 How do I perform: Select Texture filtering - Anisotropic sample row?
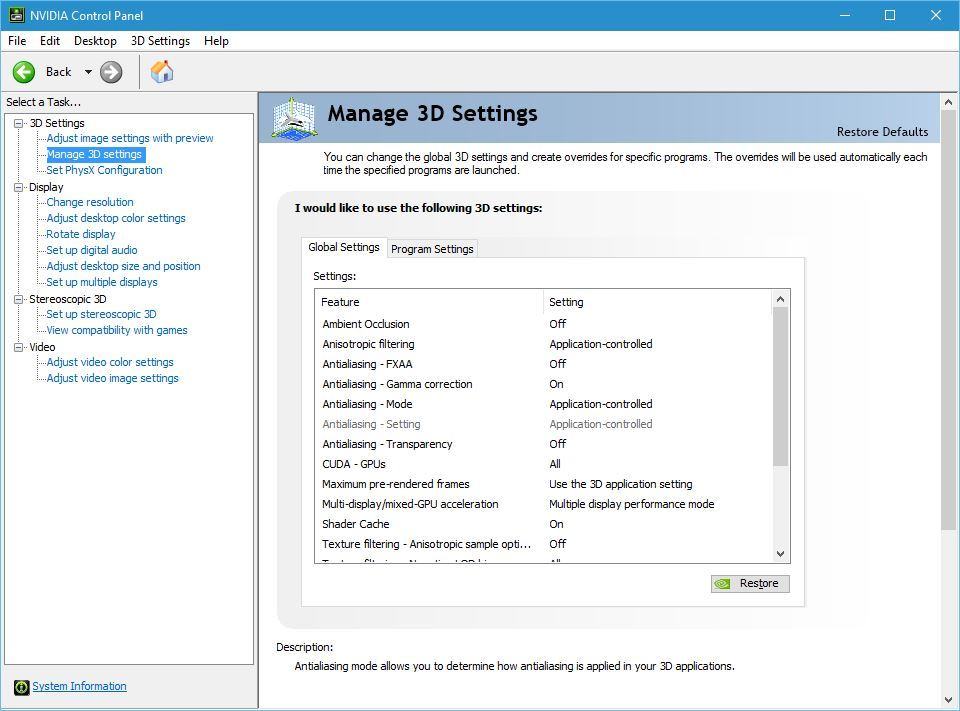click(x=544, y=544)
